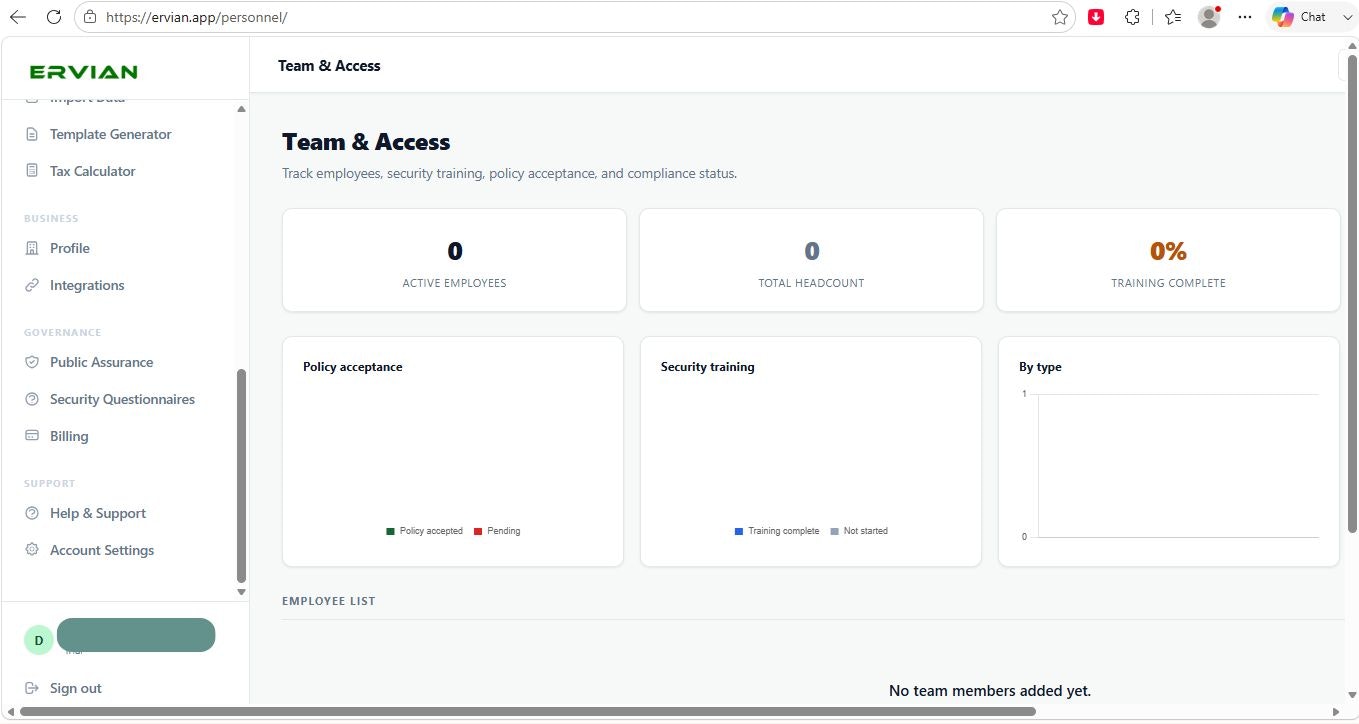Click the page subtitle about tracking employees
1359x724 pixels.
point(510,173)
